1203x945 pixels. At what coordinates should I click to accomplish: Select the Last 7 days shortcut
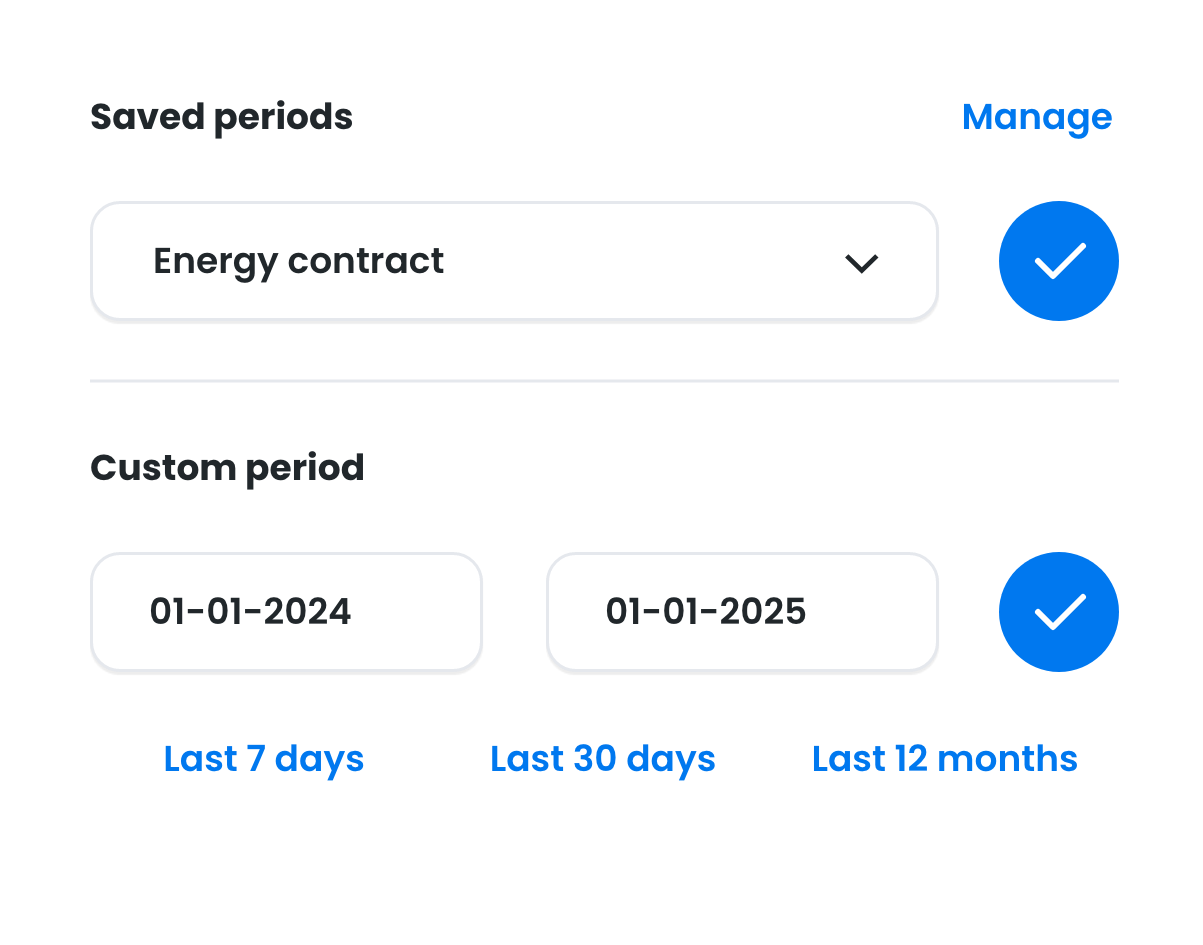click(263, 759)
